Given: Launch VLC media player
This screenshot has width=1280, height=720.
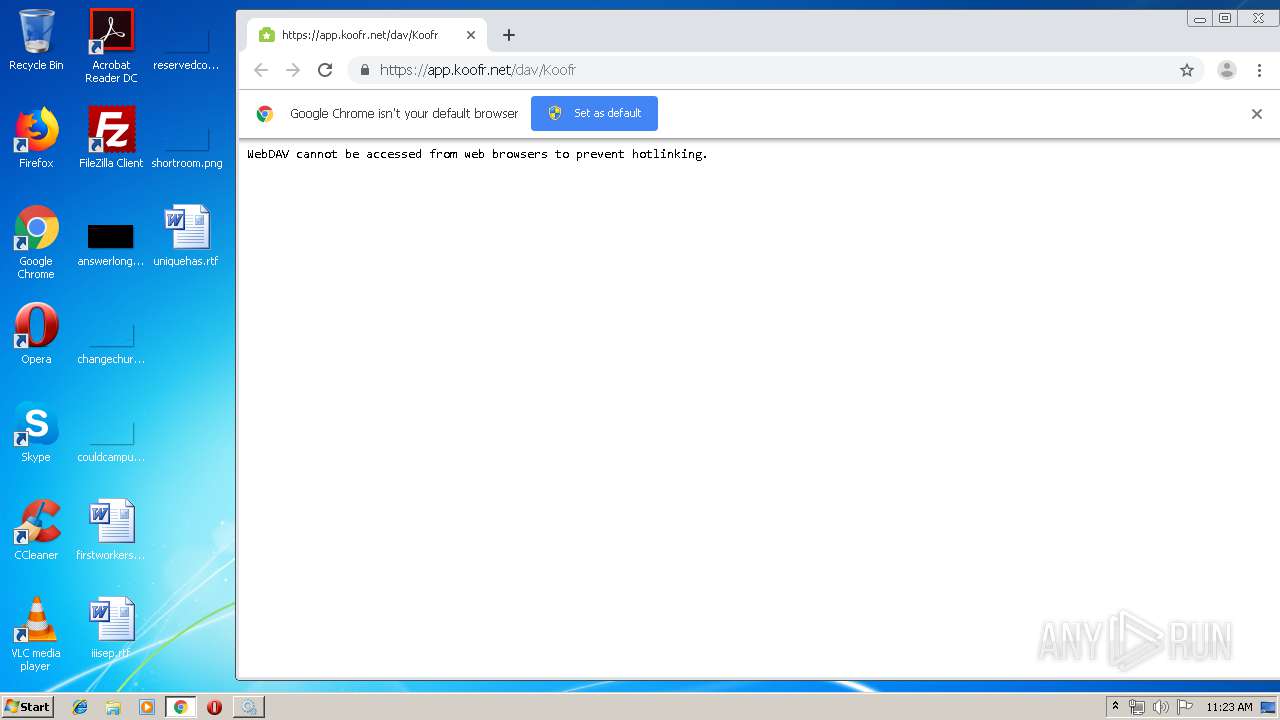Looking at the screenshot, I should click(36, 634).
